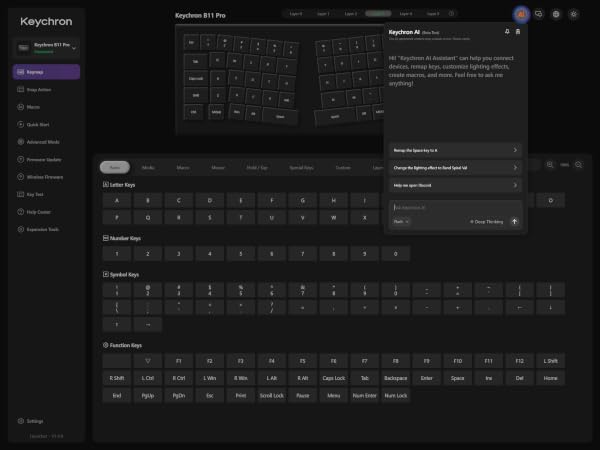Pick the PgUp keycode
The width and height of the screenshot is (600, 450).
(x=148, y=396)
